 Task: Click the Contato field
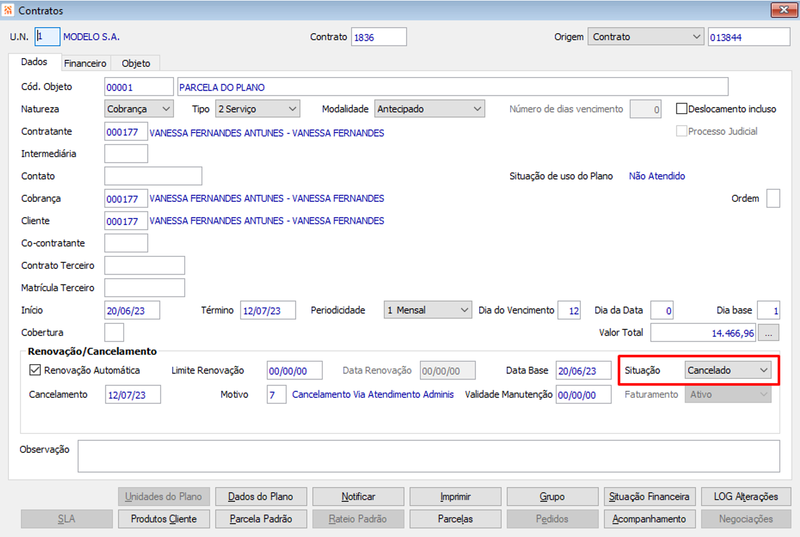pyautogui.click(x=153, y=176)
